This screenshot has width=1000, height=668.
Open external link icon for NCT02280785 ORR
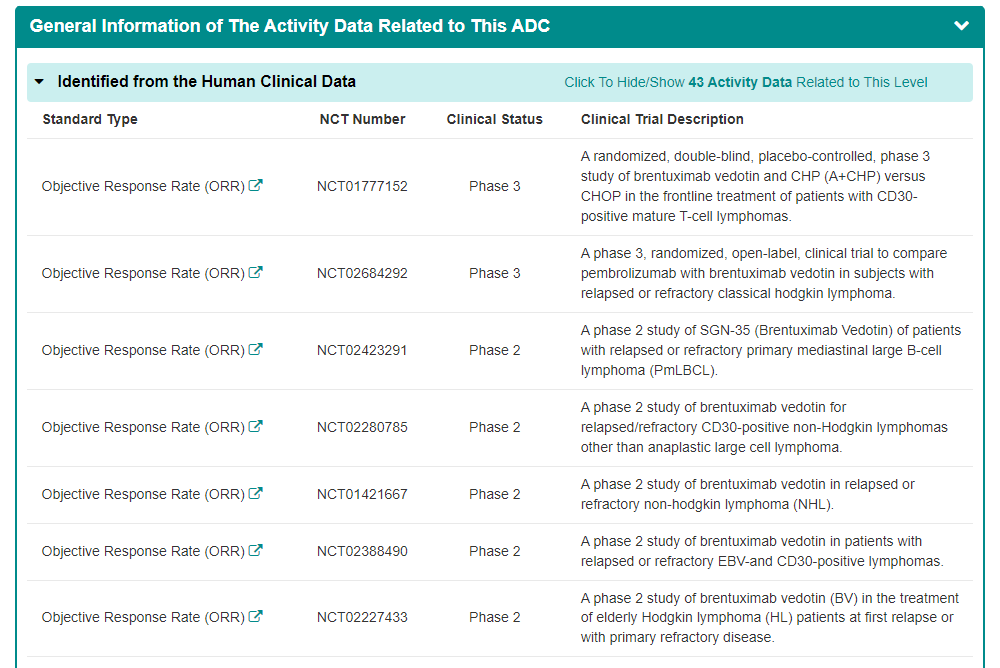256,426
